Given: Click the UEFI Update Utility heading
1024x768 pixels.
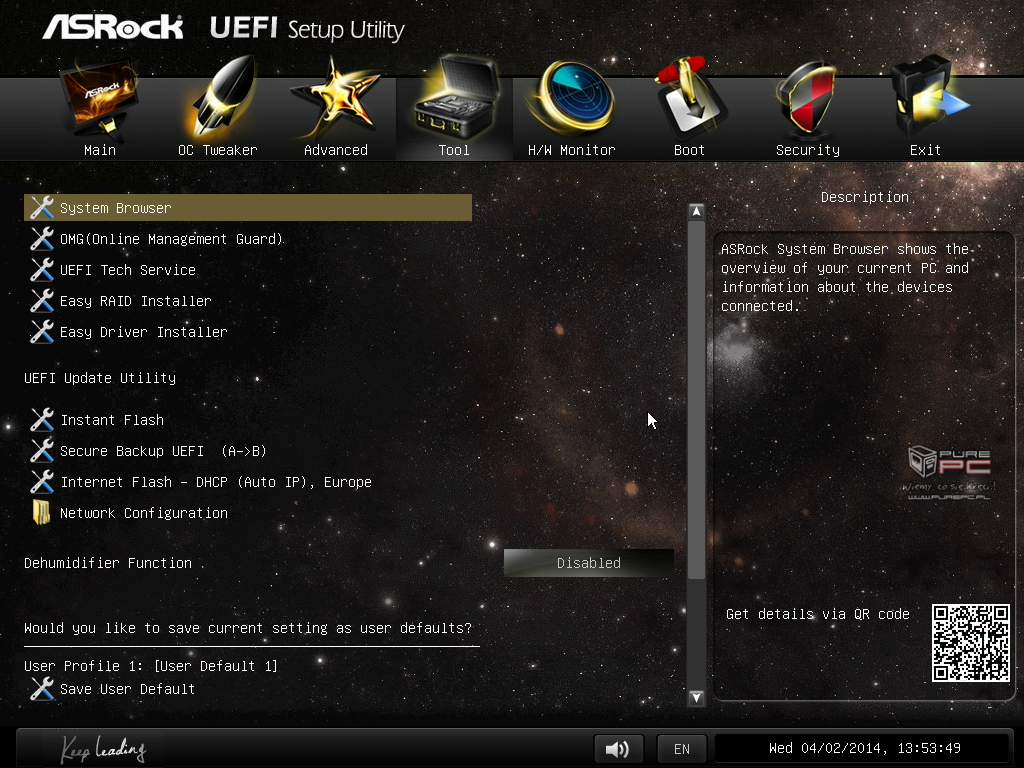Looking at the screenshot, I should [x=100, y=378].
